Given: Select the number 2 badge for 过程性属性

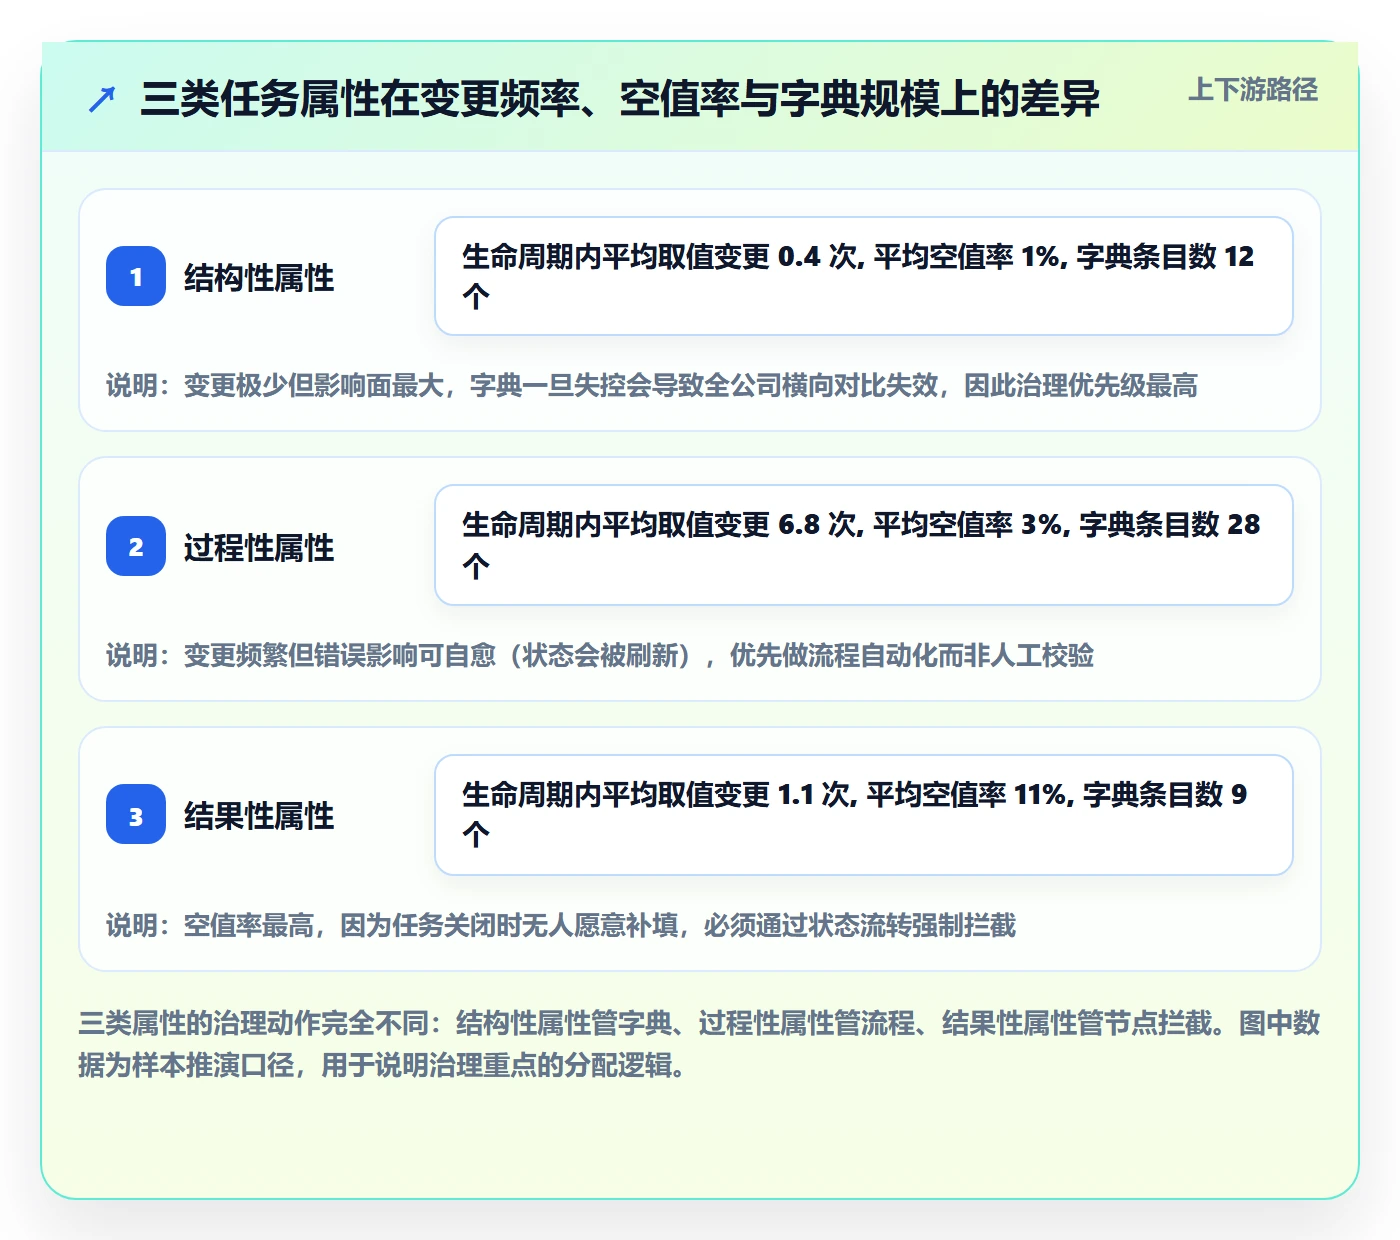Looking at the screenshot, I should (136, 546).
